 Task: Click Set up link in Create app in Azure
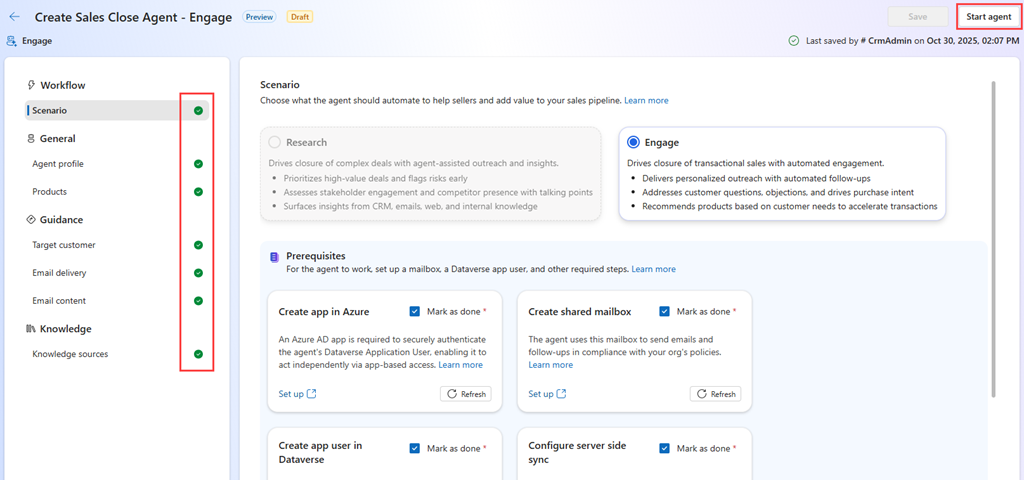point(291,394)
